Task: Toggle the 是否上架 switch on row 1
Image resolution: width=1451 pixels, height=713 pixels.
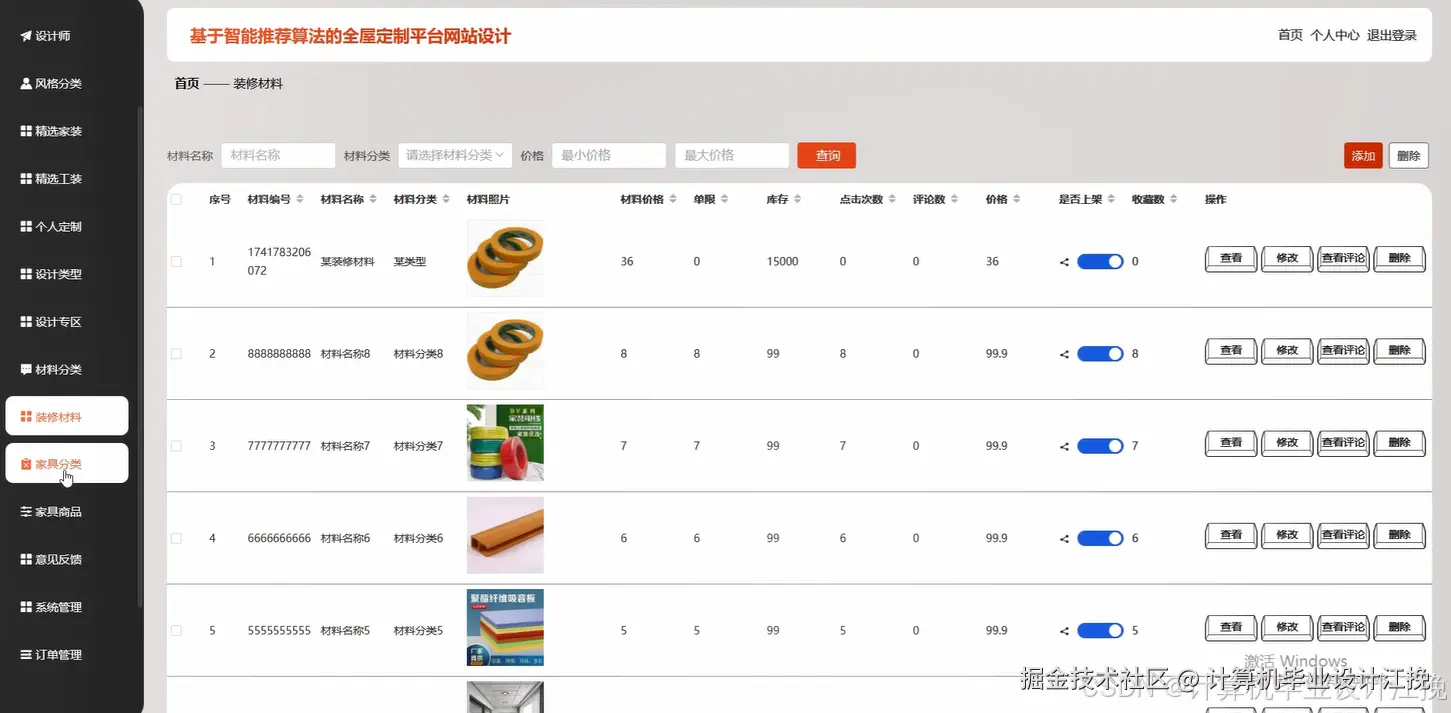Action: click(x=1099, y=261)
